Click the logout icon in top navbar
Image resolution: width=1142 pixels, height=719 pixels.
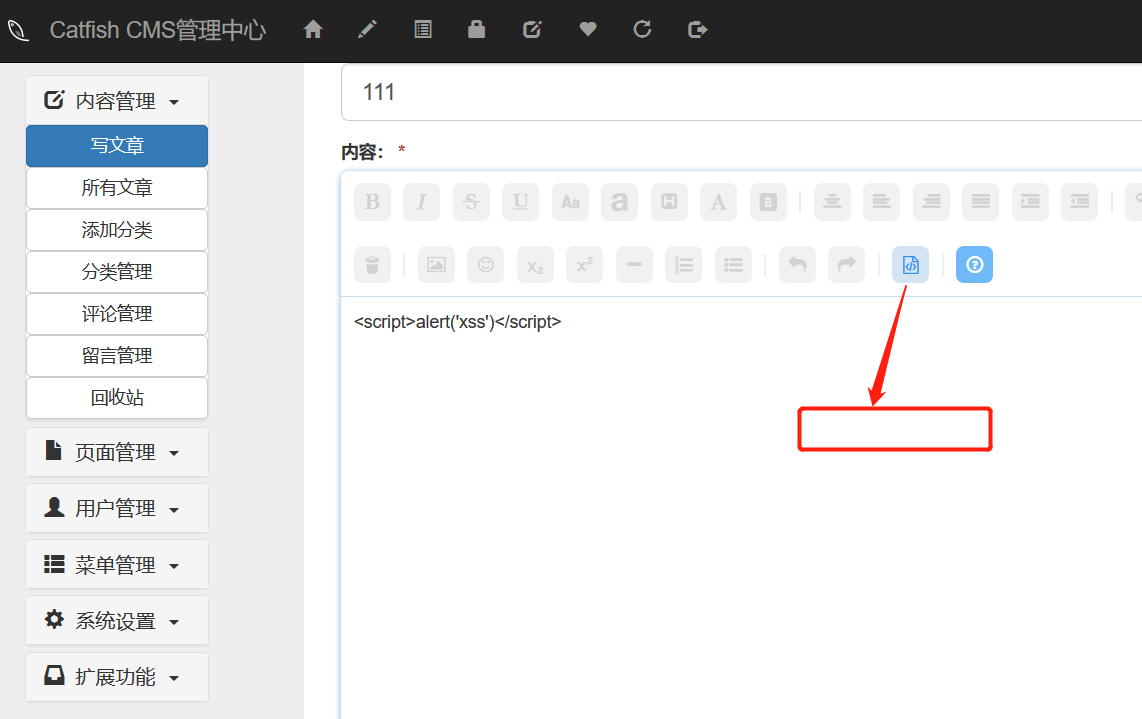[698, 29]
